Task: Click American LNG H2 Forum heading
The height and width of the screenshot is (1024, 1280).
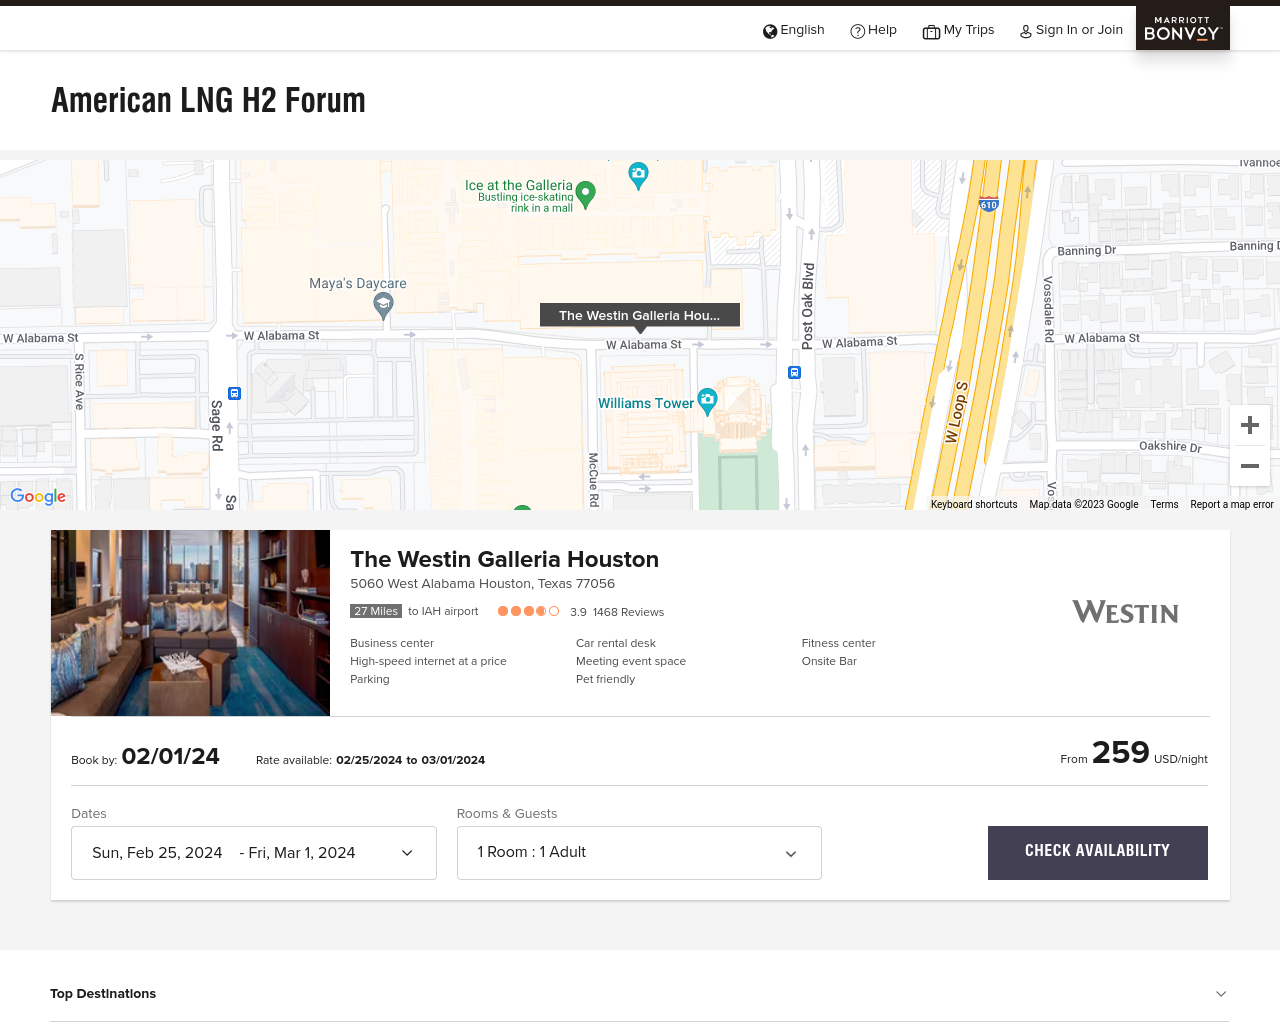Action: tap(208, 100)
